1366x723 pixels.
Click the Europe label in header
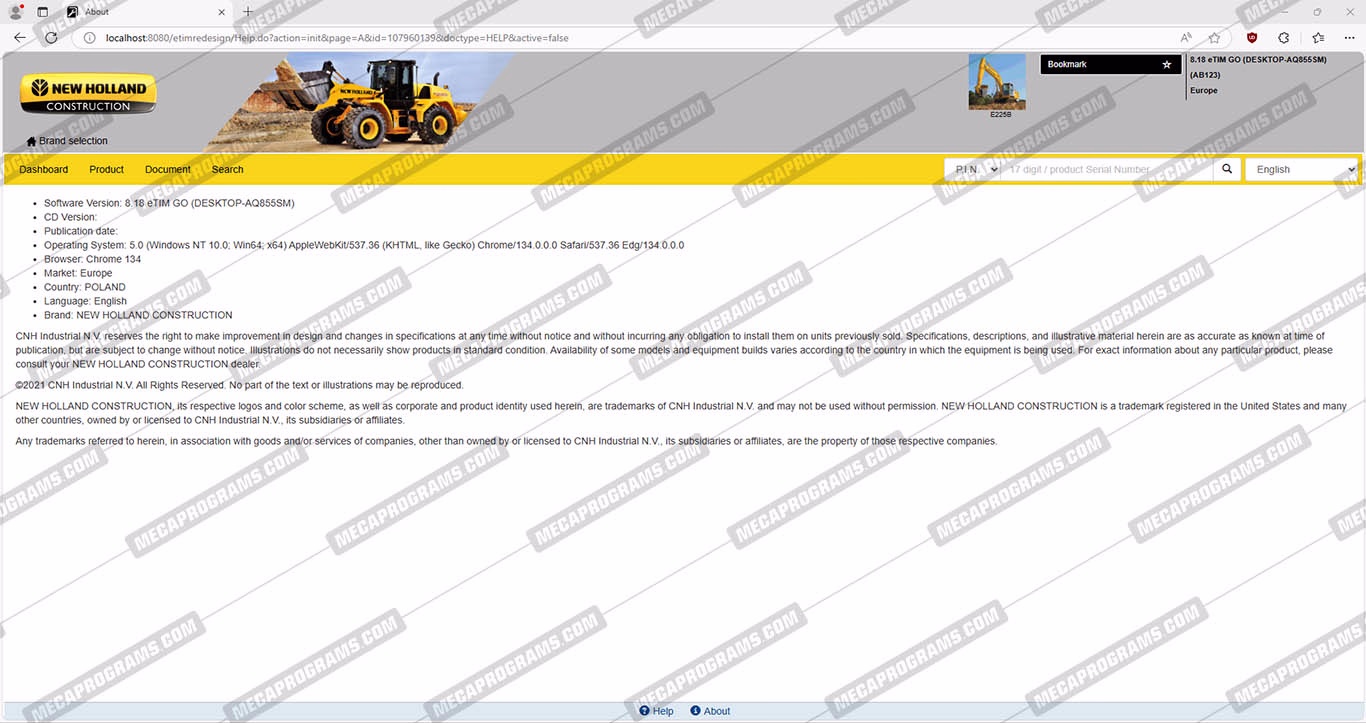point(1204,90)
